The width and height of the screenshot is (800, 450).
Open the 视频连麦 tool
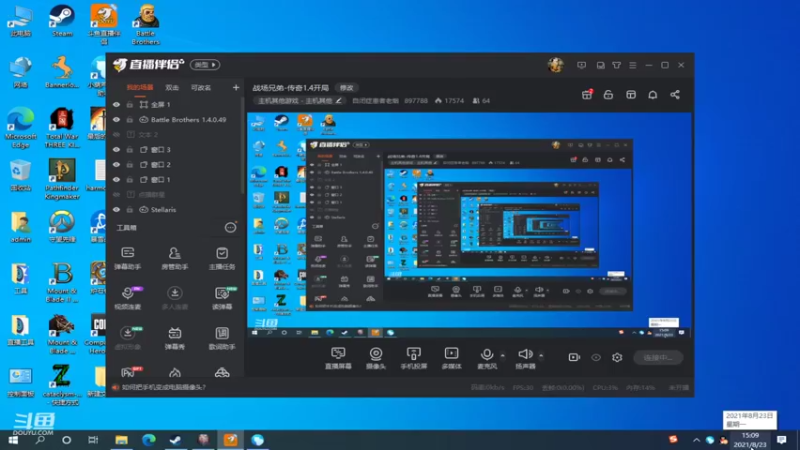point(128,298)
